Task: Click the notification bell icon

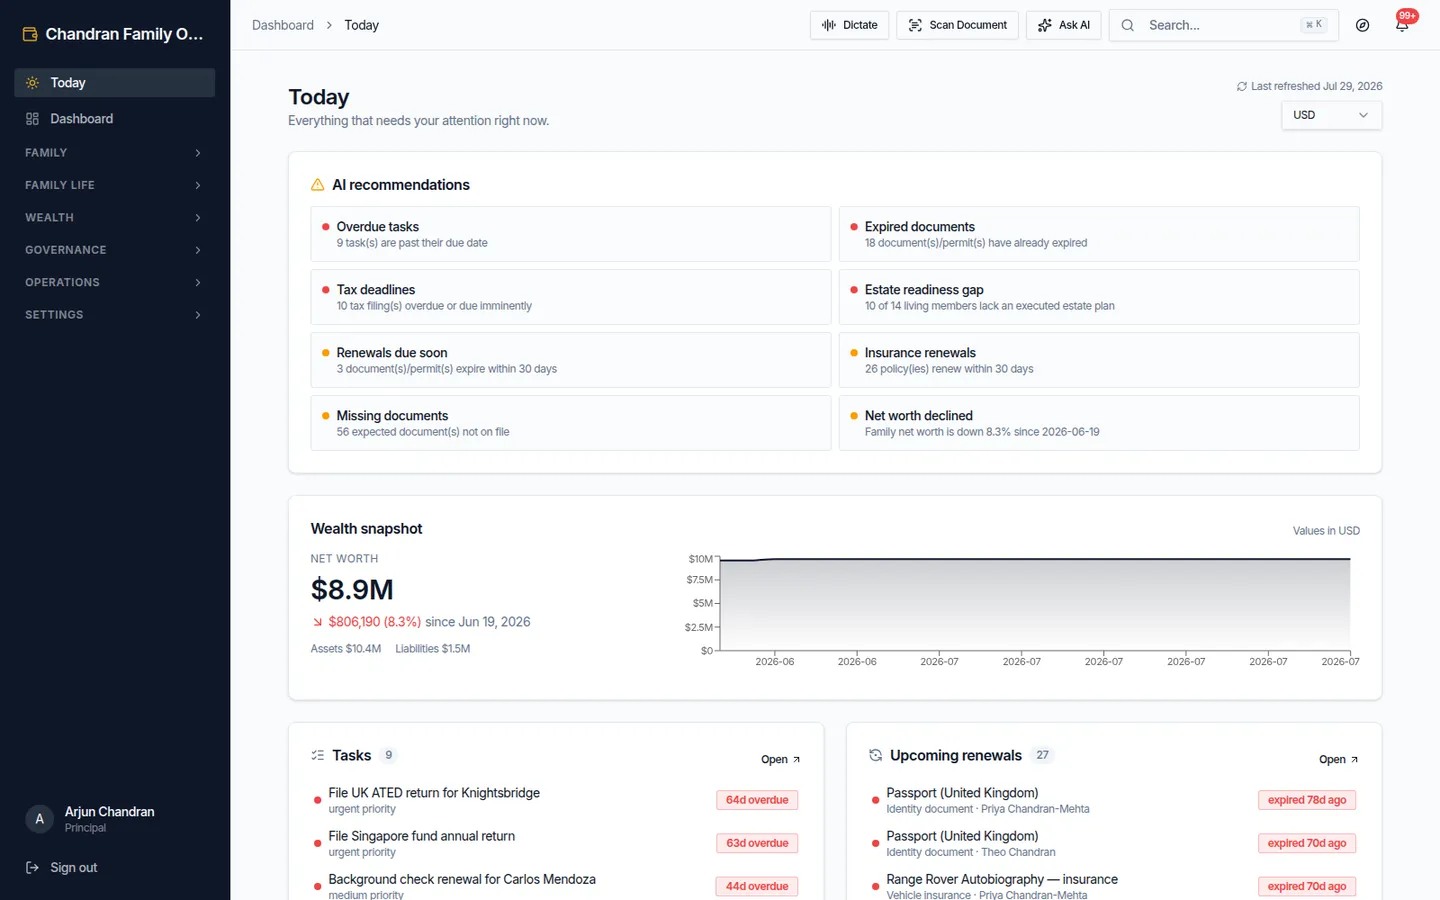Action: [x=1402, y=25]
